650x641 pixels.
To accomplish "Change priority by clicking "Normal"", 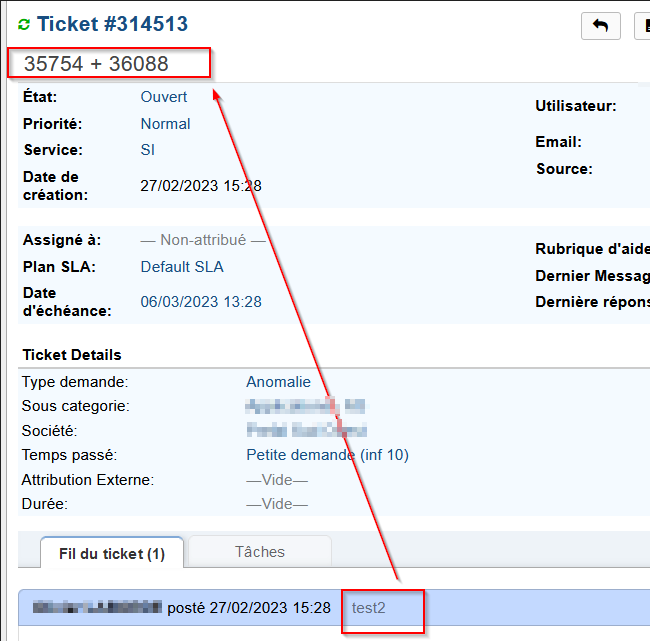I will (165, 124).
